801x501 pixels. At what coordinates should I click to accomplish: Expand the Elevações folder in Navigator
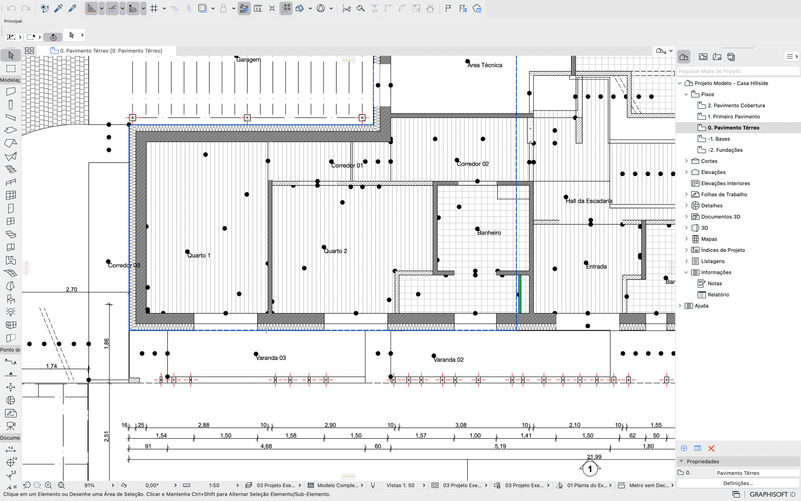point(687,172)
